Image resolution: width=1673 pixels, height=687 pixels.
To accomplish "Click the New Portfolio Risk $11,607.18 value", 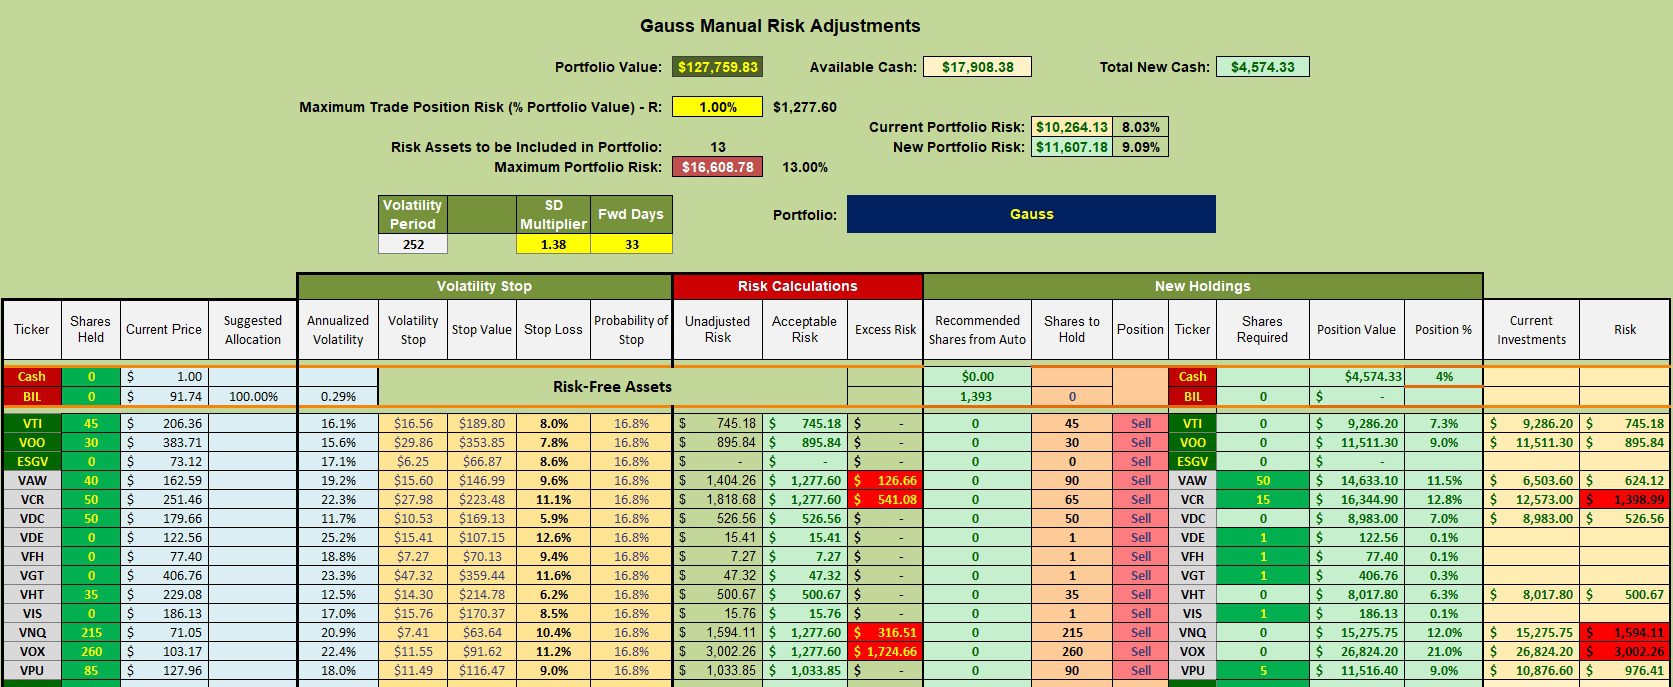I will tap(1071, 147).
